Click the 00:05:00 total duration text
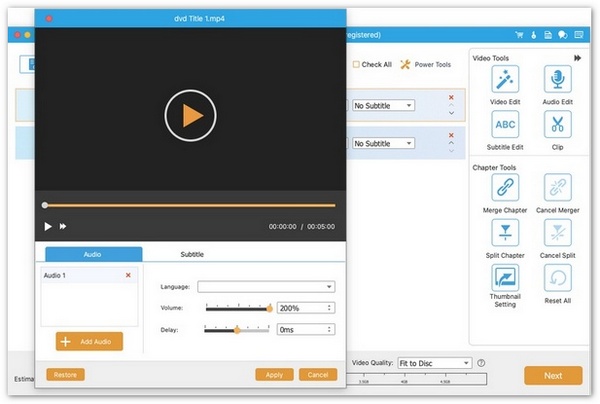 [x=321, y=226]
